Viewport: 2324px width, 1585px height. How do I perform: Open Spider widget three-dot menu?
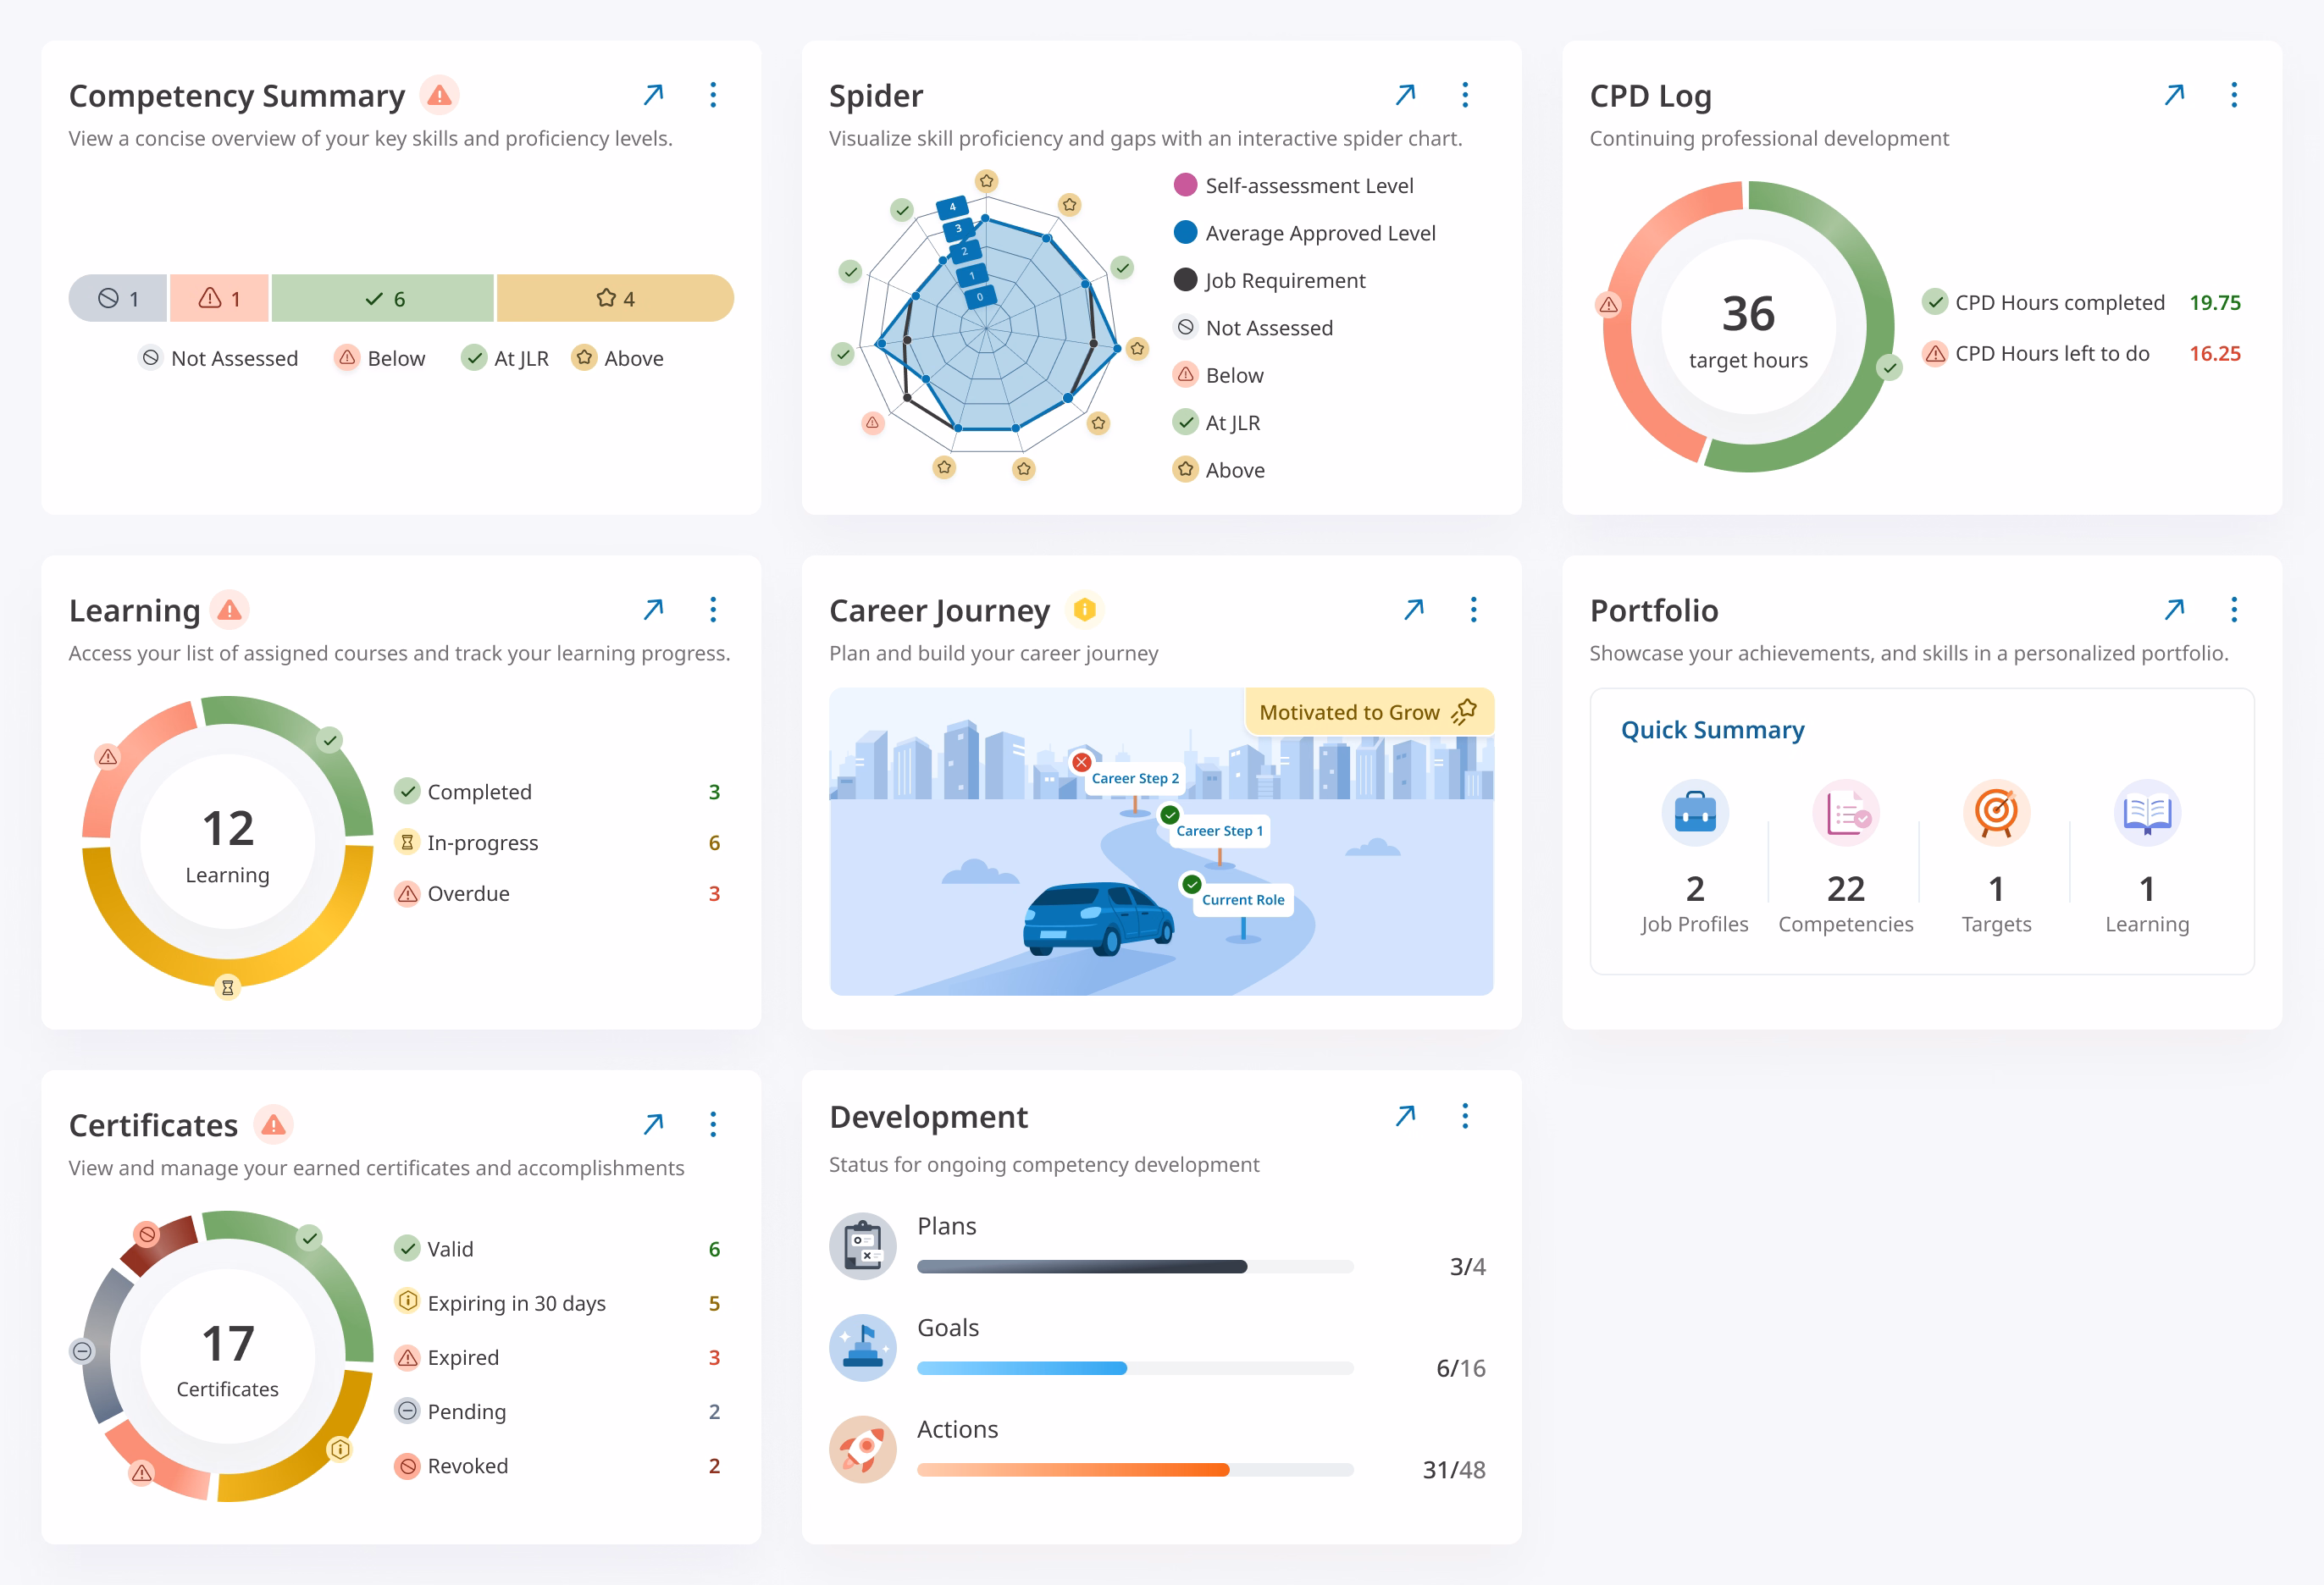(1465, 95)
